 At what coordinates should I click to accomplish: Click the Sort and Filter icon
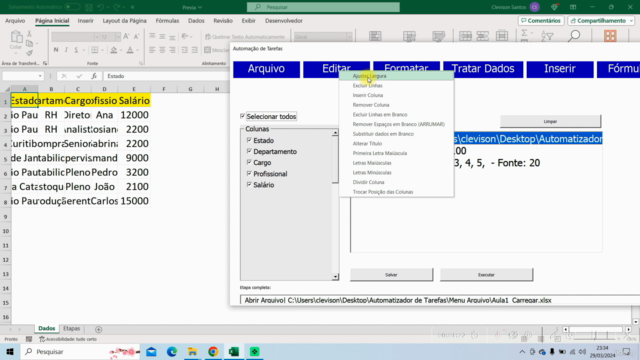point(547,36)
